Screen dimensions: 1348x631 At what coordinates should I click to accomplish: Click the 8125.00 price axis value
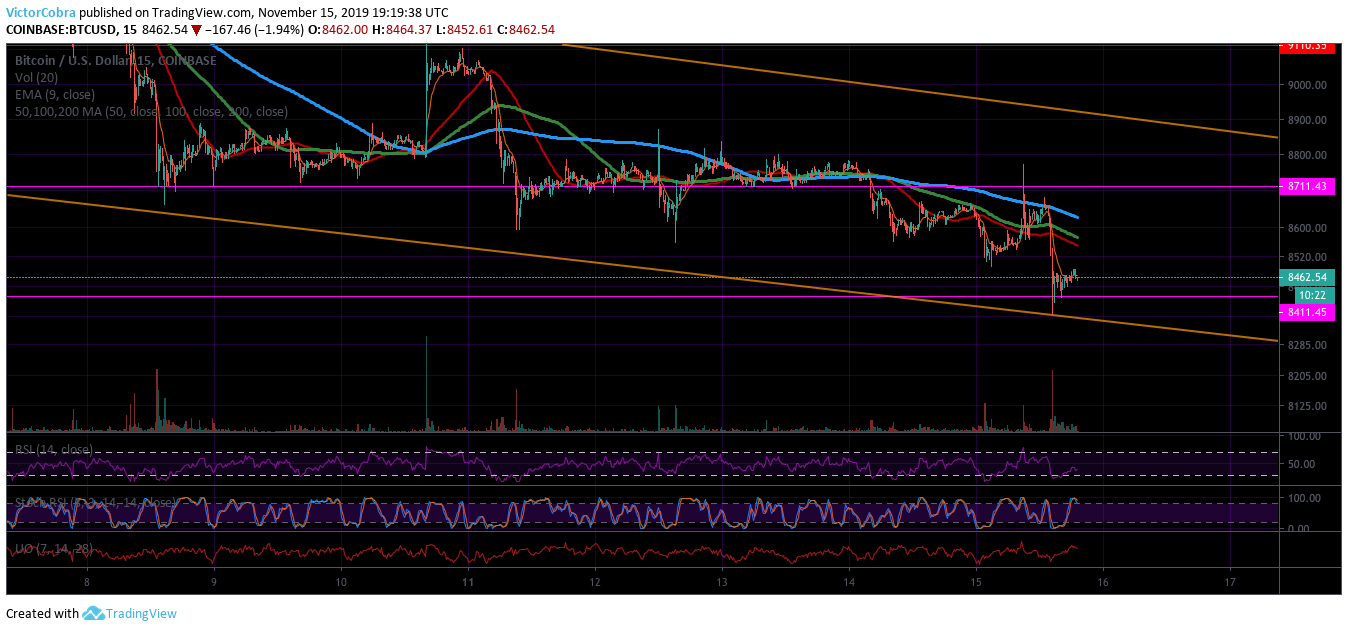pyautogui.click(x=1307, y=406)
